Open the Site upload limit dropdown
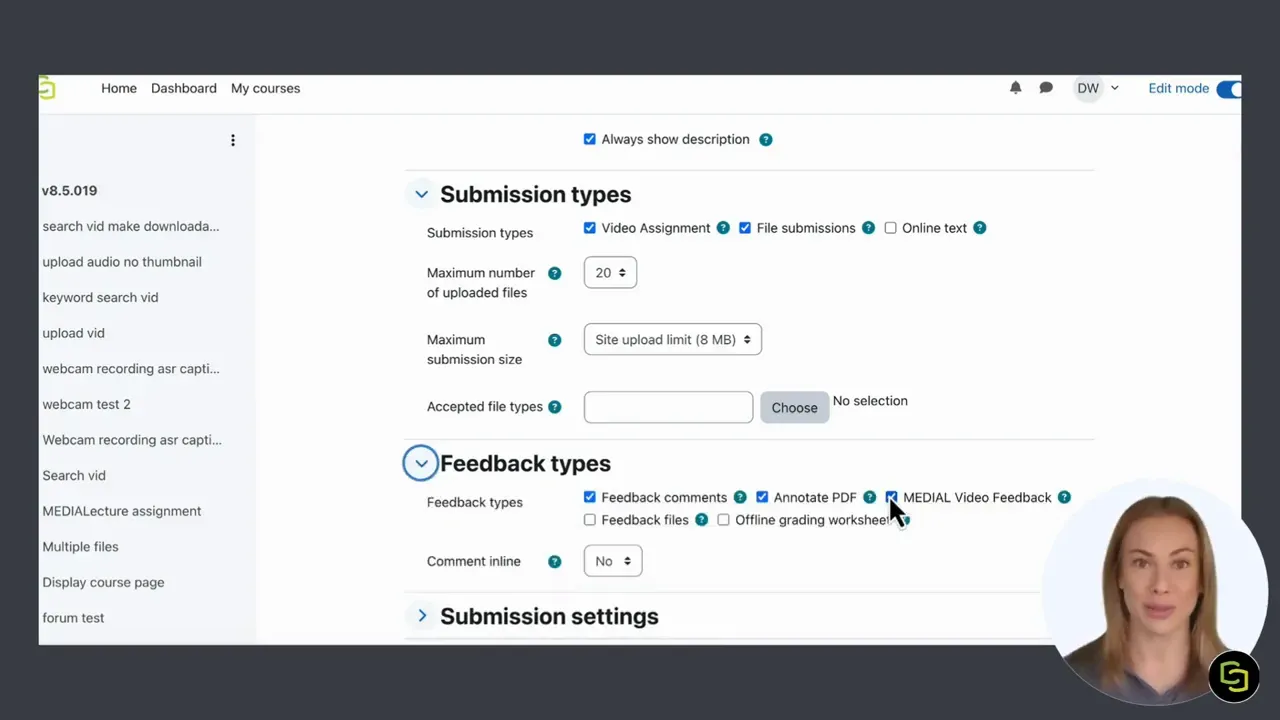 [x=673, y=340]
